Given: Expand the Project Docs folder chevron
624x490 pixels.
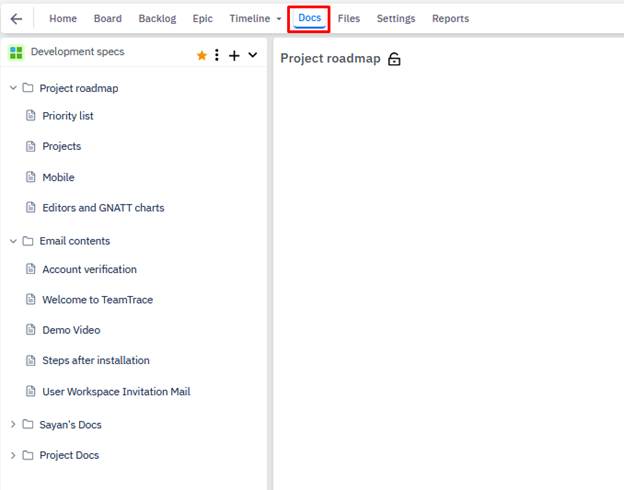Looking at the screenshot, I should 13,455.
